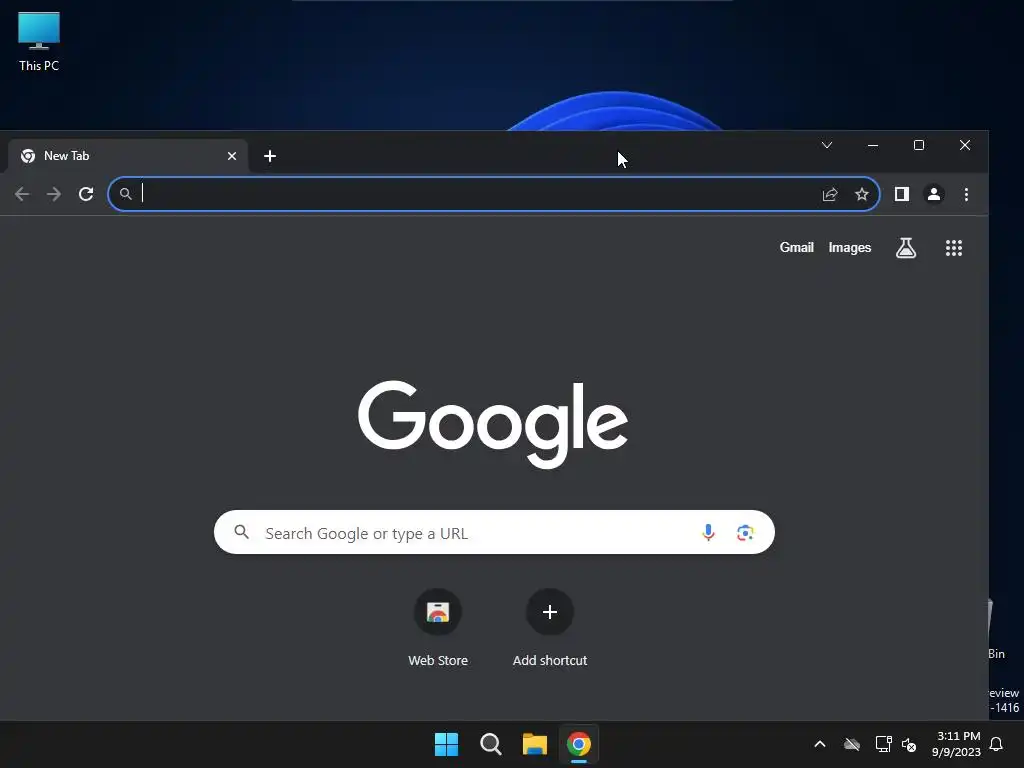
Task: Open the Chrome three-dot menu
Action: pyautogui.click(x=967, y=194)
